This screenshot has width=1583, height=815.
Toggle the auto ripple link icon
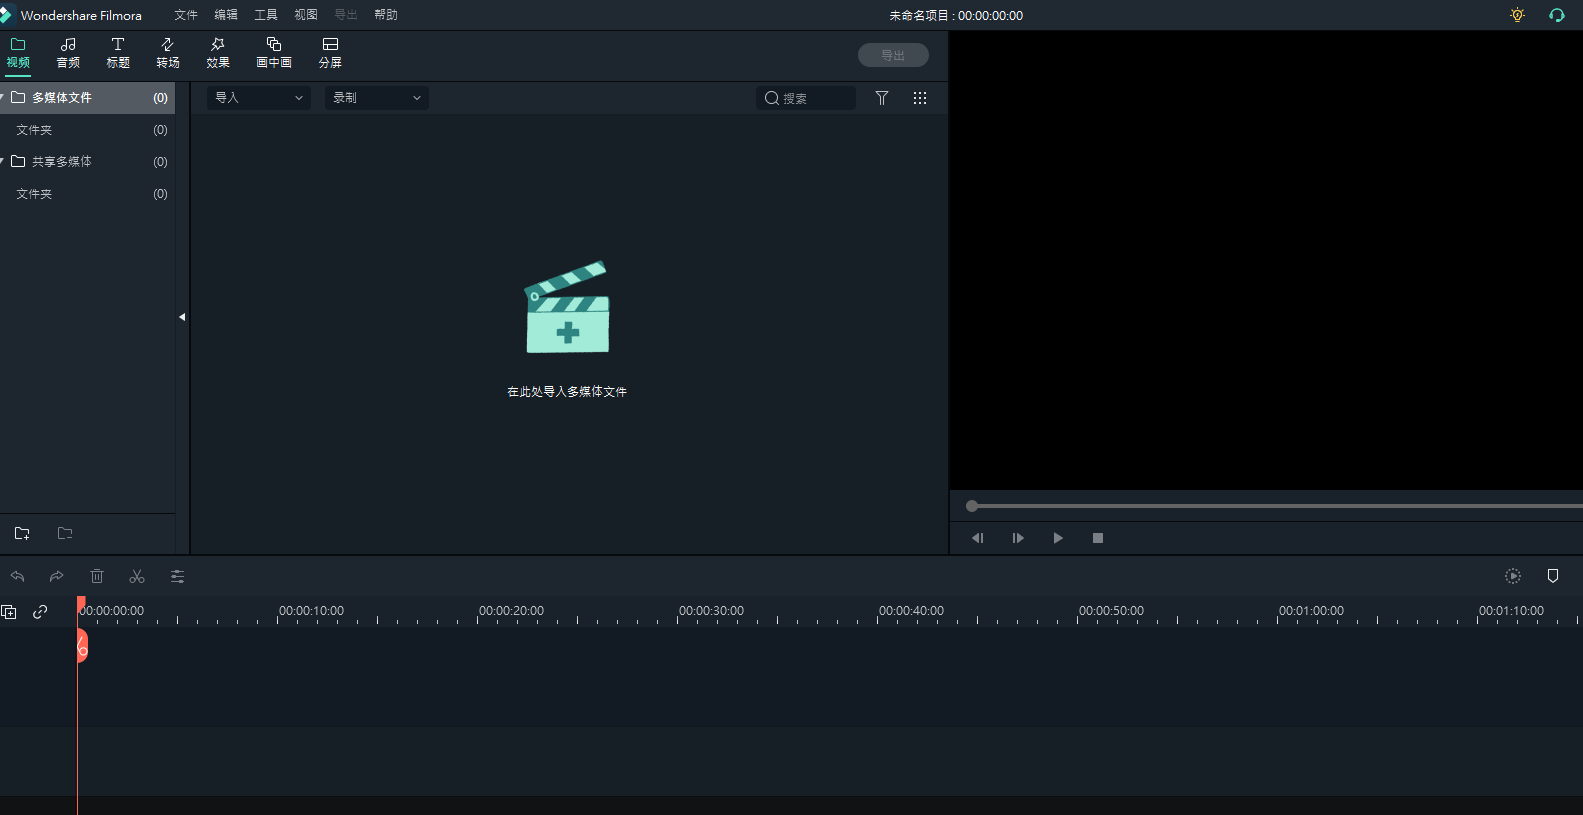[x=40, y=612]
